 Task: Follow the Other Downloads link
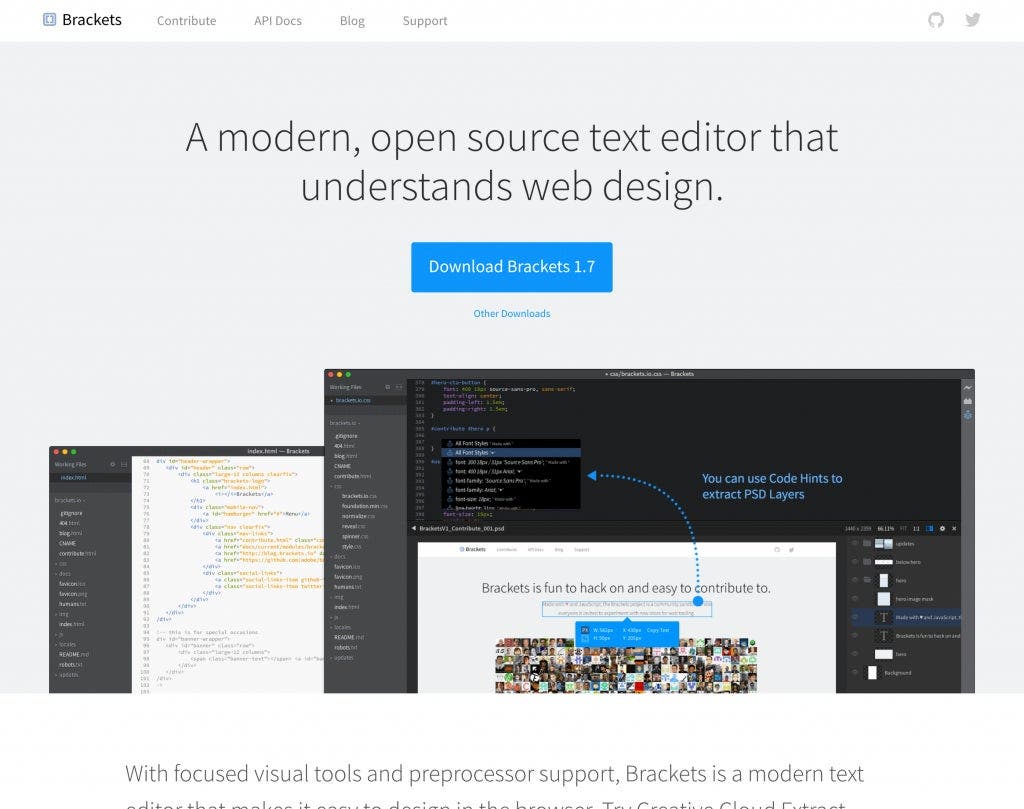coord(511,314)
